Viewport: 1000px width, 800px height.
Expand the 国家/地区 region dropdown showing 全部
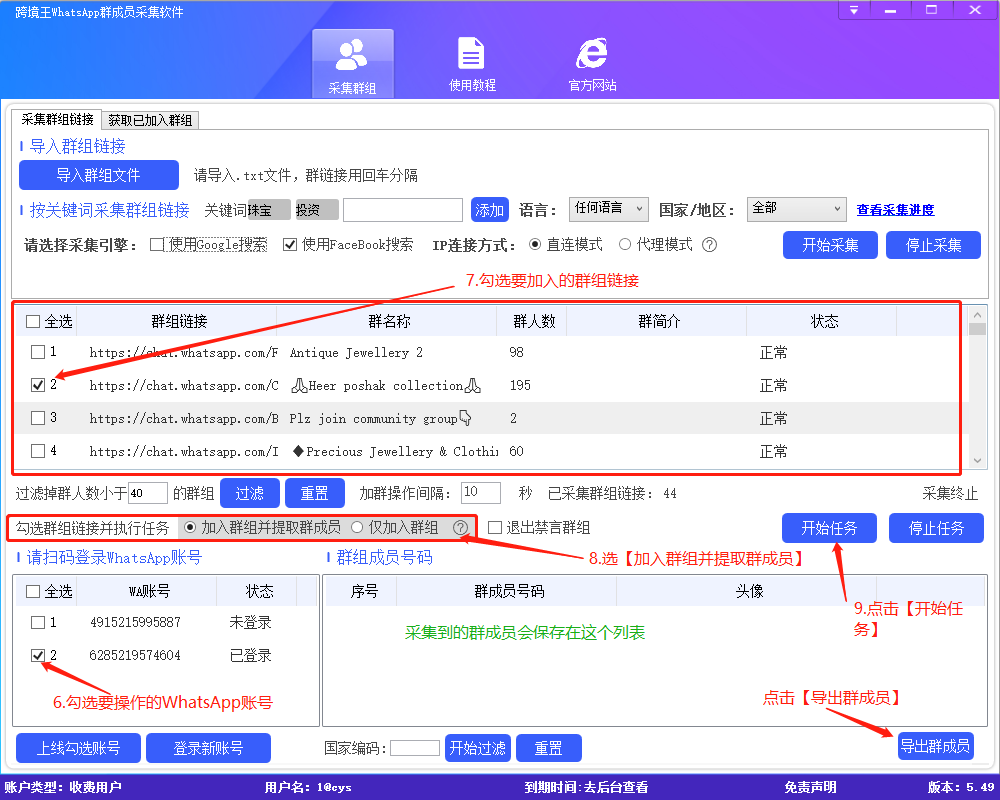[x=796, y=209]
